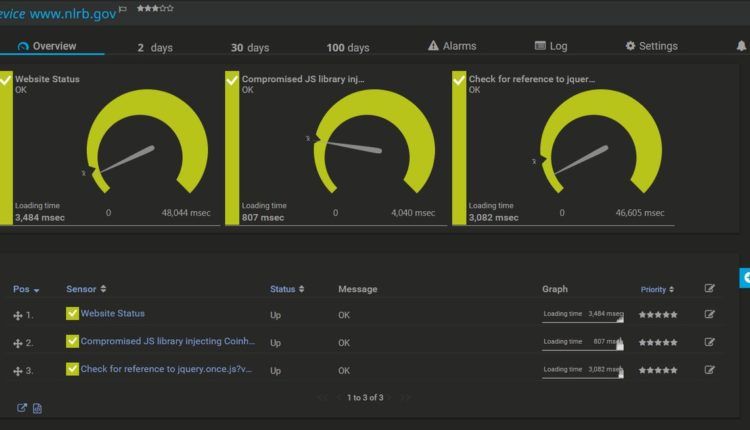Toggle the jquery.once.js sensor checkbox in table
Viewport: 750px width, 430px height.
(x=72, y=369)
